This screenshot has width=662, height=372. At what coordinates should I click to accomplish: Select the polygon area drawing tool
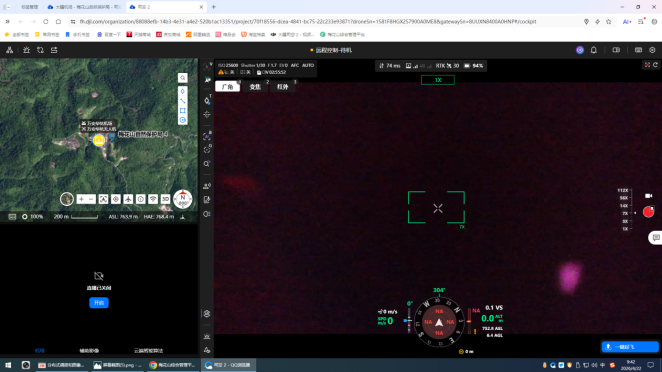tap(182, 111)
